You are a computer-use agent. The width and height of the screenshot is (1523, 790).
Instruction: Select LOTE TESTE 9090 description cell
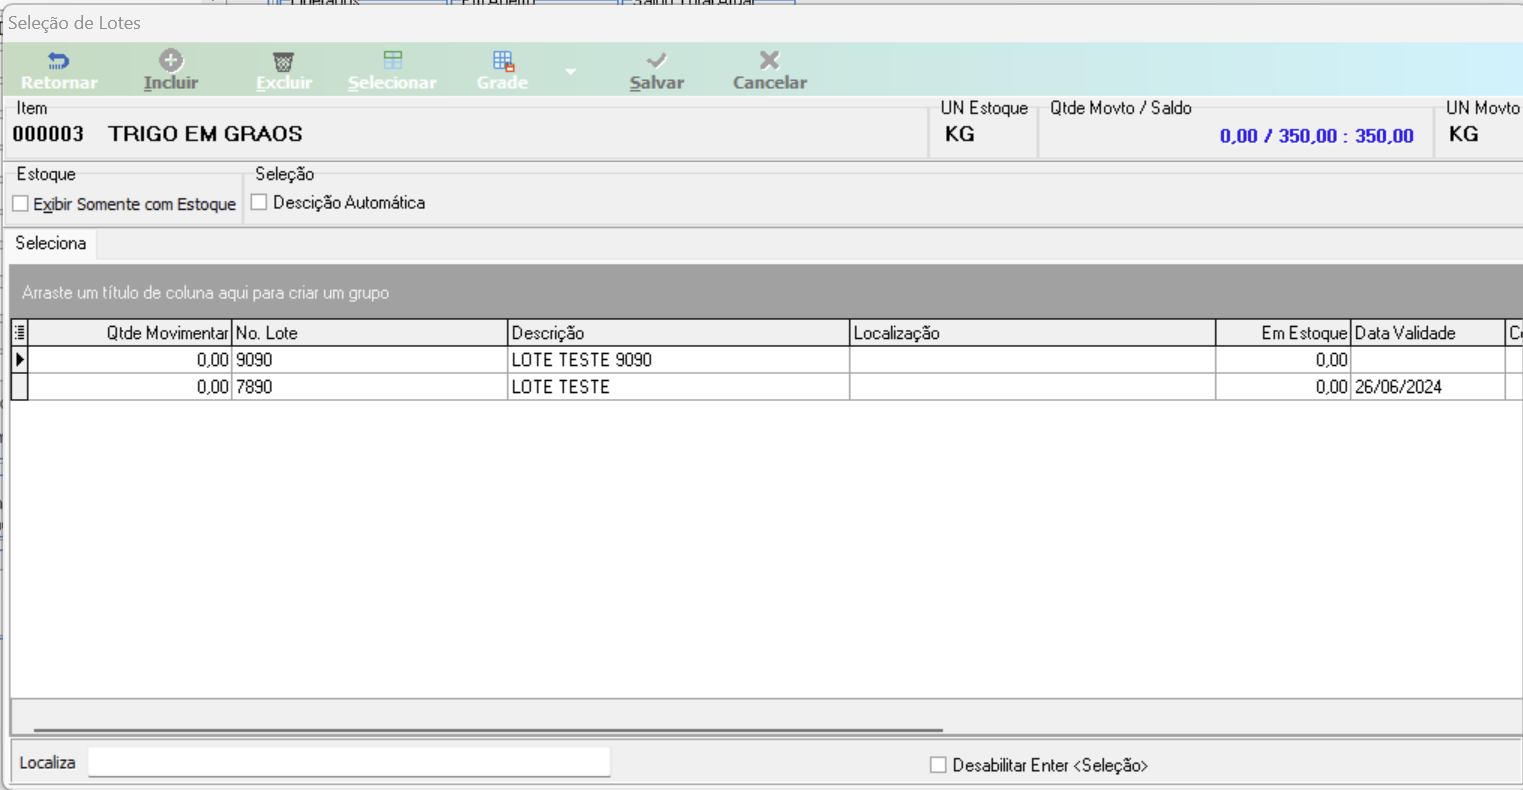[x=679, y=360]
